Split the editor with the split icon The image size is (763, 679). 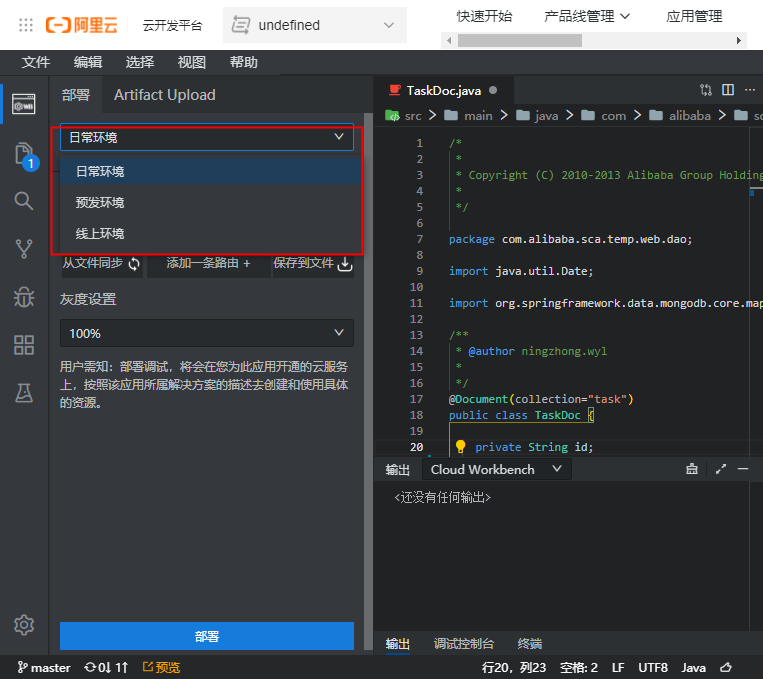point(728,90)
